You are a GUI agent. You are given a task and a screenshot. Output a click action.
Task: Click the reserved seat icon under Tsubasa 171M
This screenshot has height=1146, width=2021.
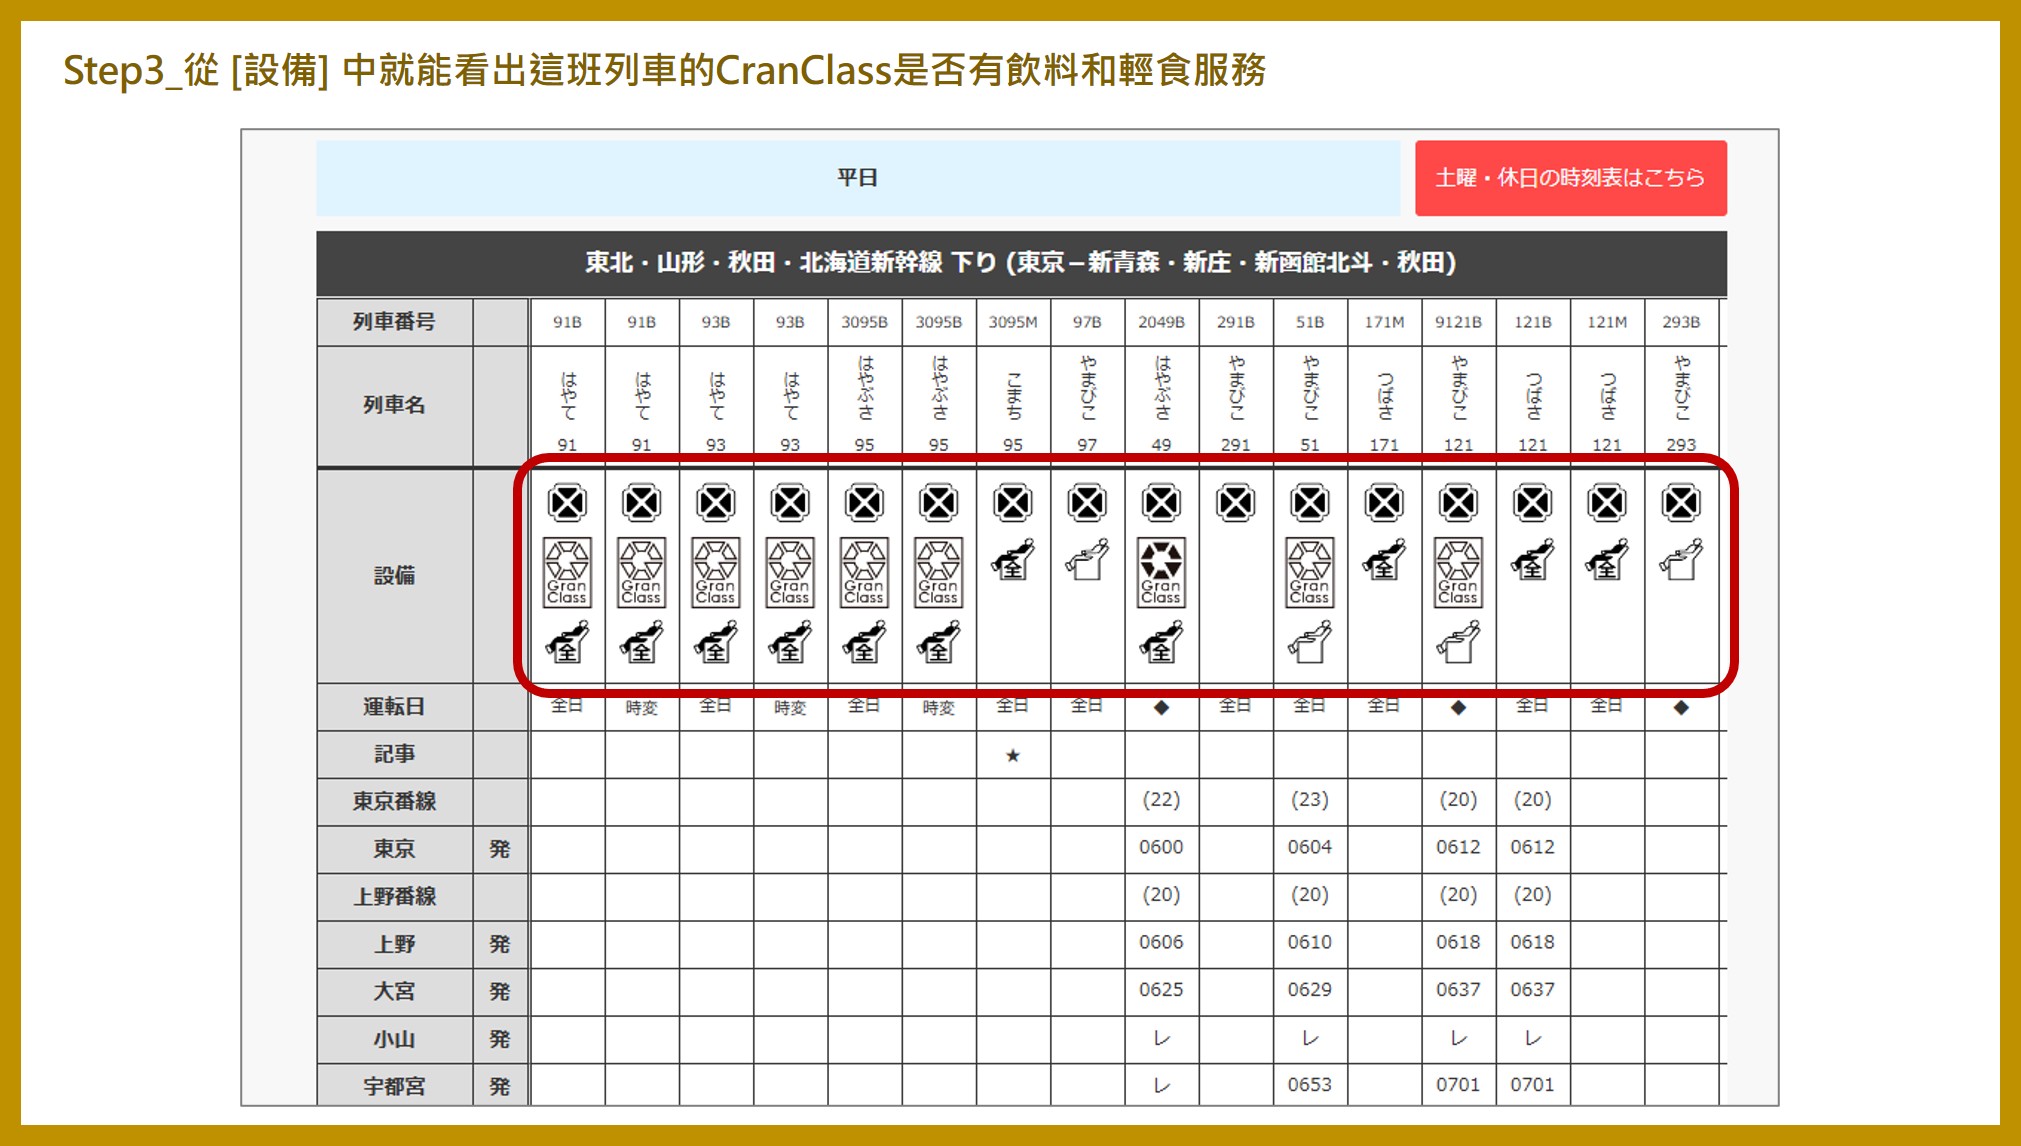coord(1383,560)
